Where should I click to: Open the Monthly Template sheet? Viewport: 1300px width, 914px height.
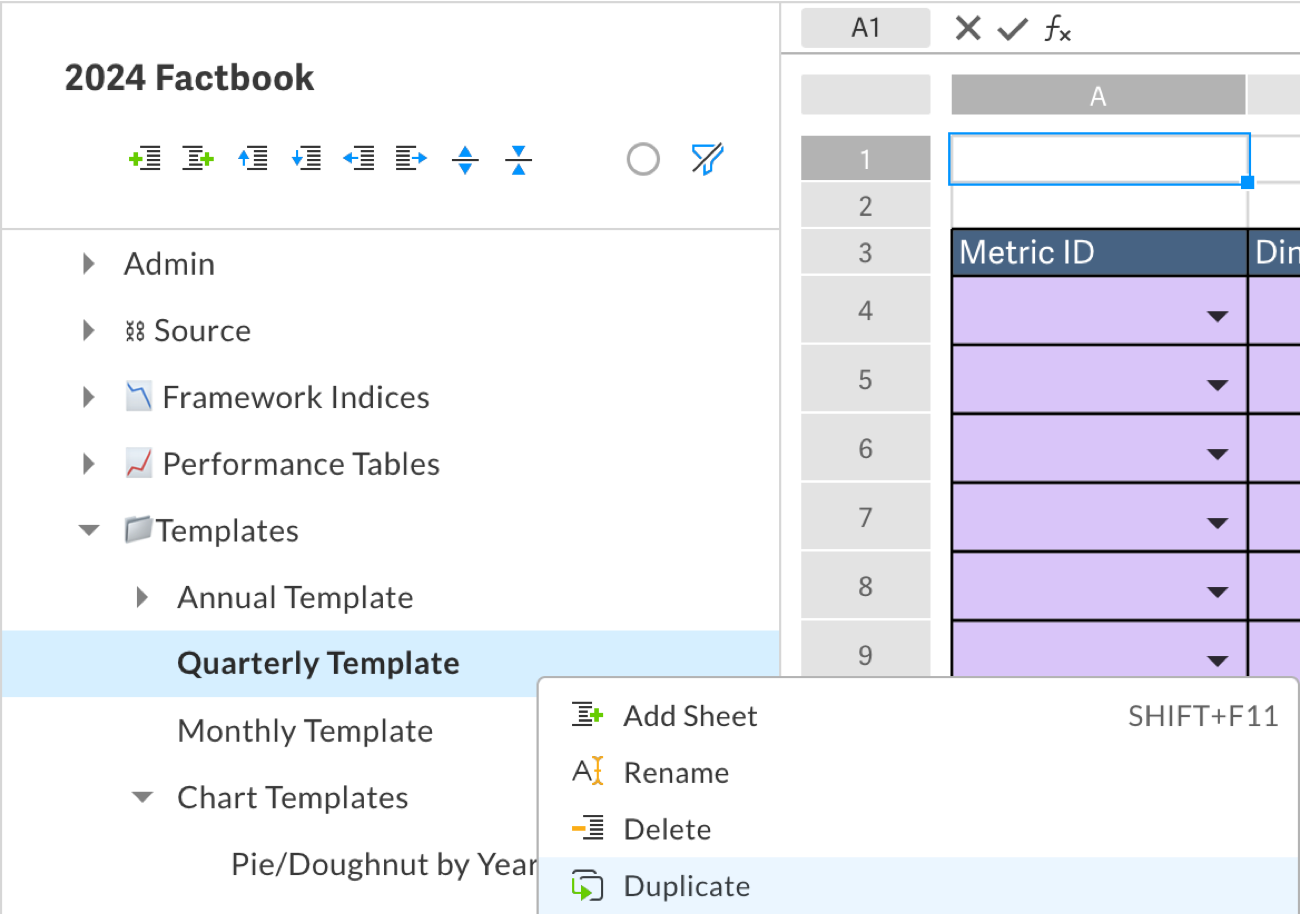(x=305, y=731)
